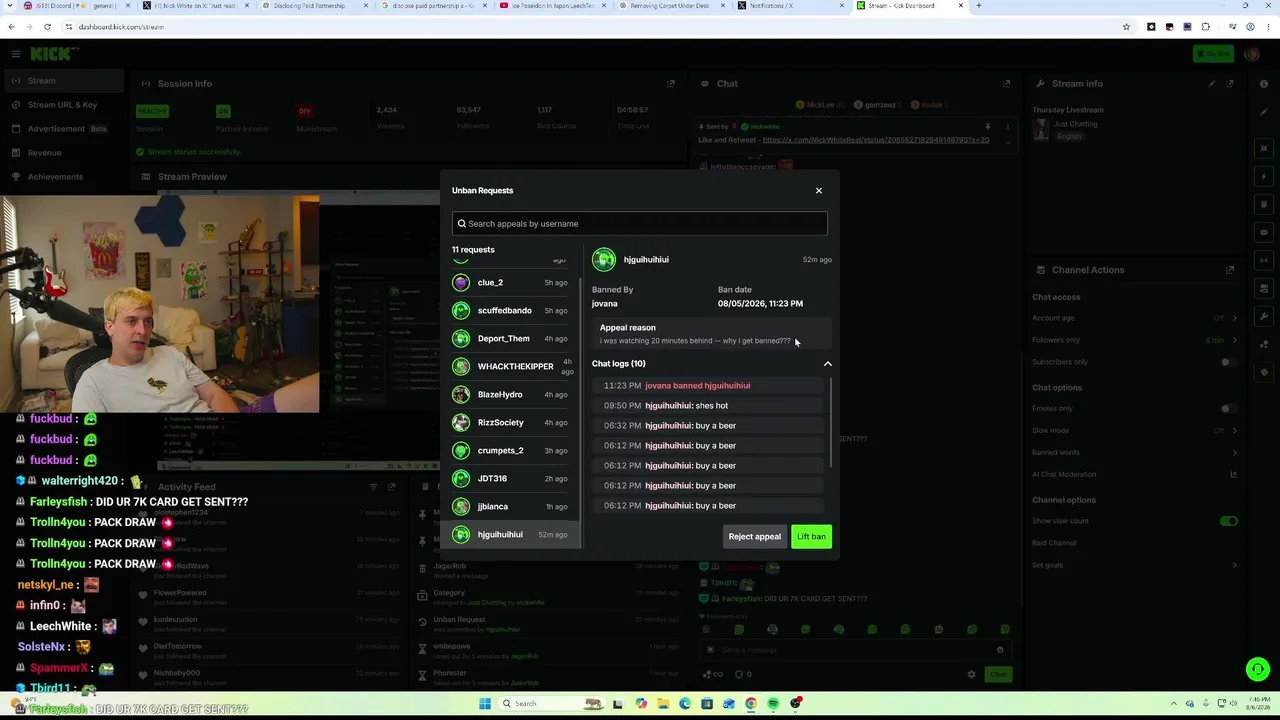The width and height of the screenshot is (1280, 720).
Task: Click the Search appeals by username field
Action: click(640, 223)
